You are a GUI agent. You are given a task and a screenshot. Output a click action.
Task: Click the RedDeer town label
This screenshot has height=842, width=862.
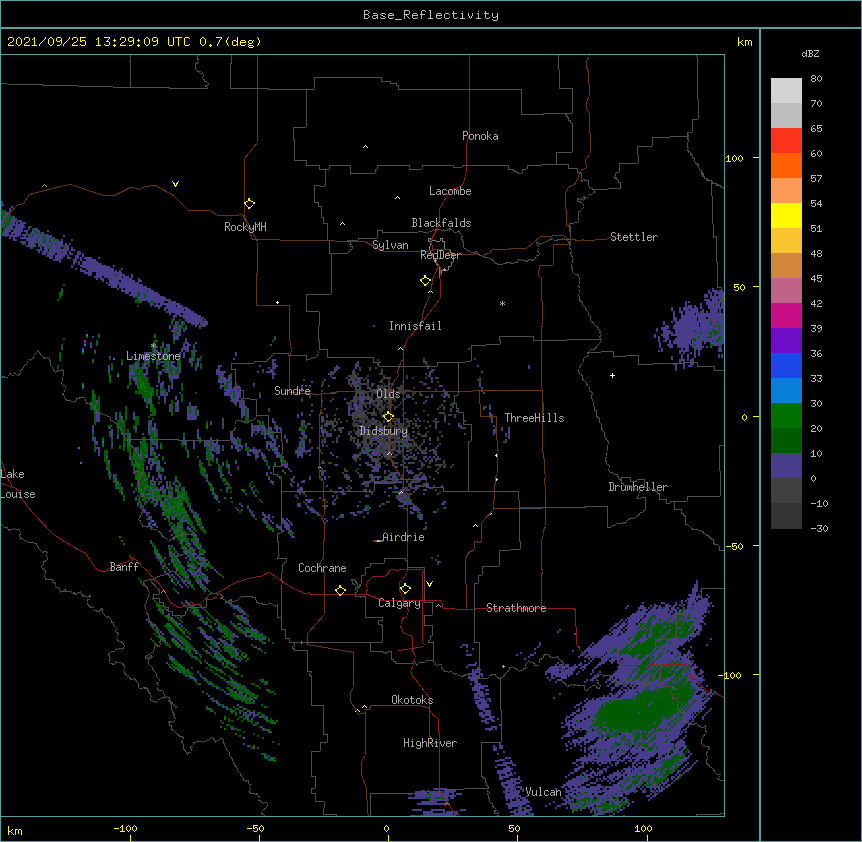[x=440, y=255]
